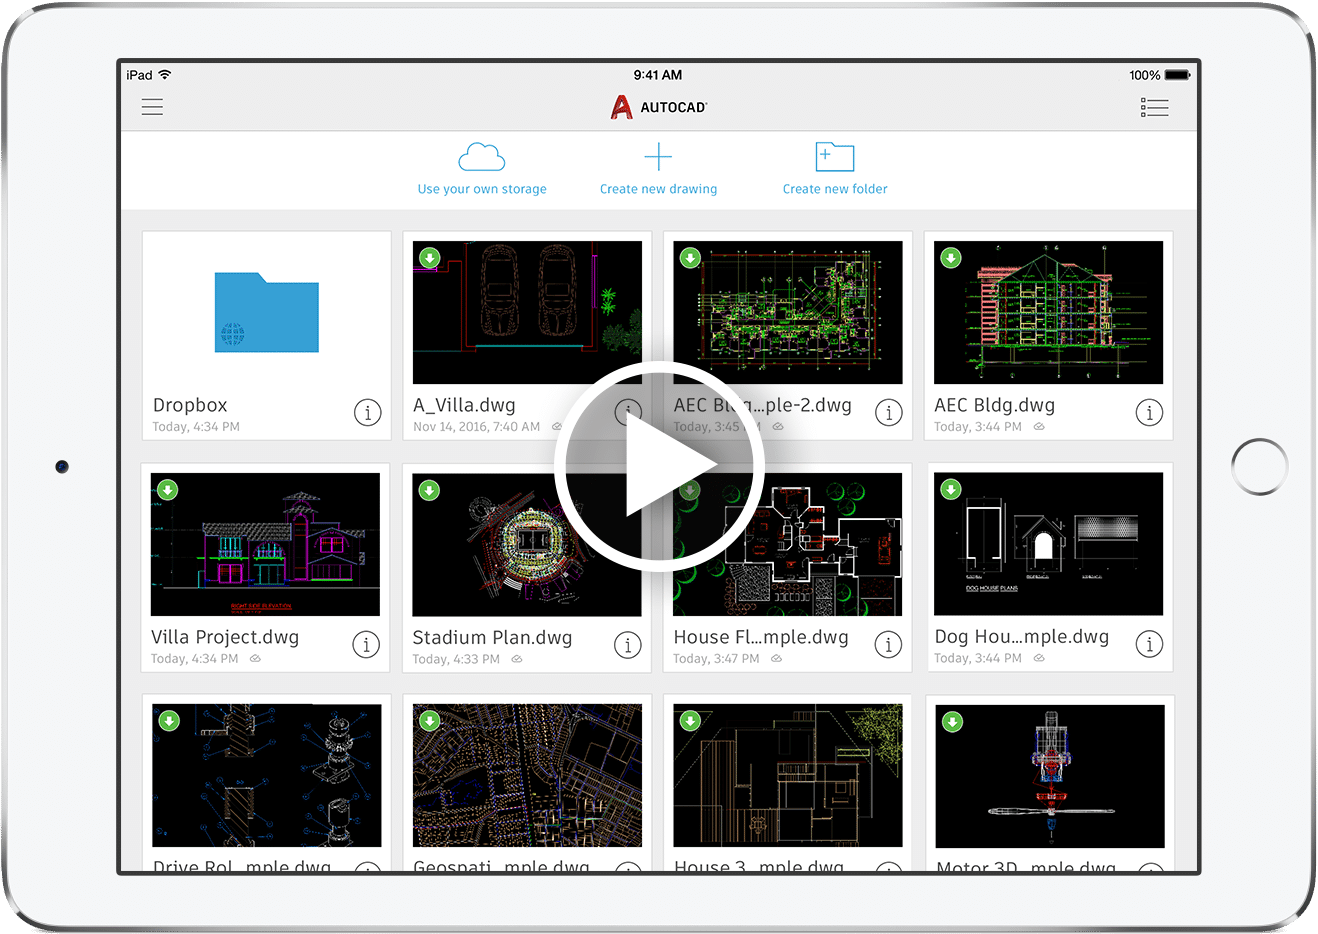Open AEC Bldg.dwg thumbnail

click(1048, 312)
